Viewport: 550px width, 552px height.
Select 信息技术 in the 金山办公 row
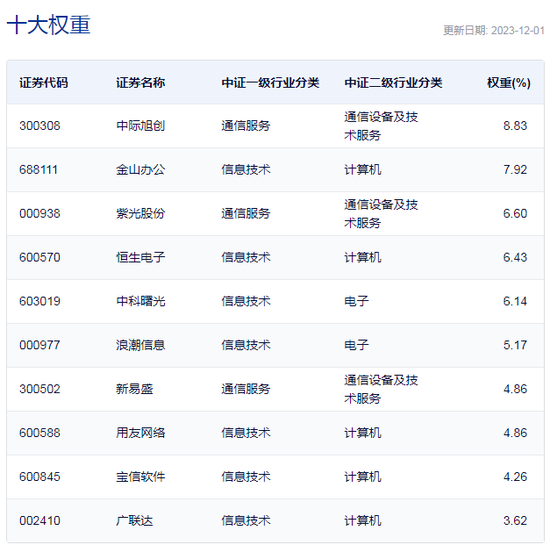click(246, 170)
